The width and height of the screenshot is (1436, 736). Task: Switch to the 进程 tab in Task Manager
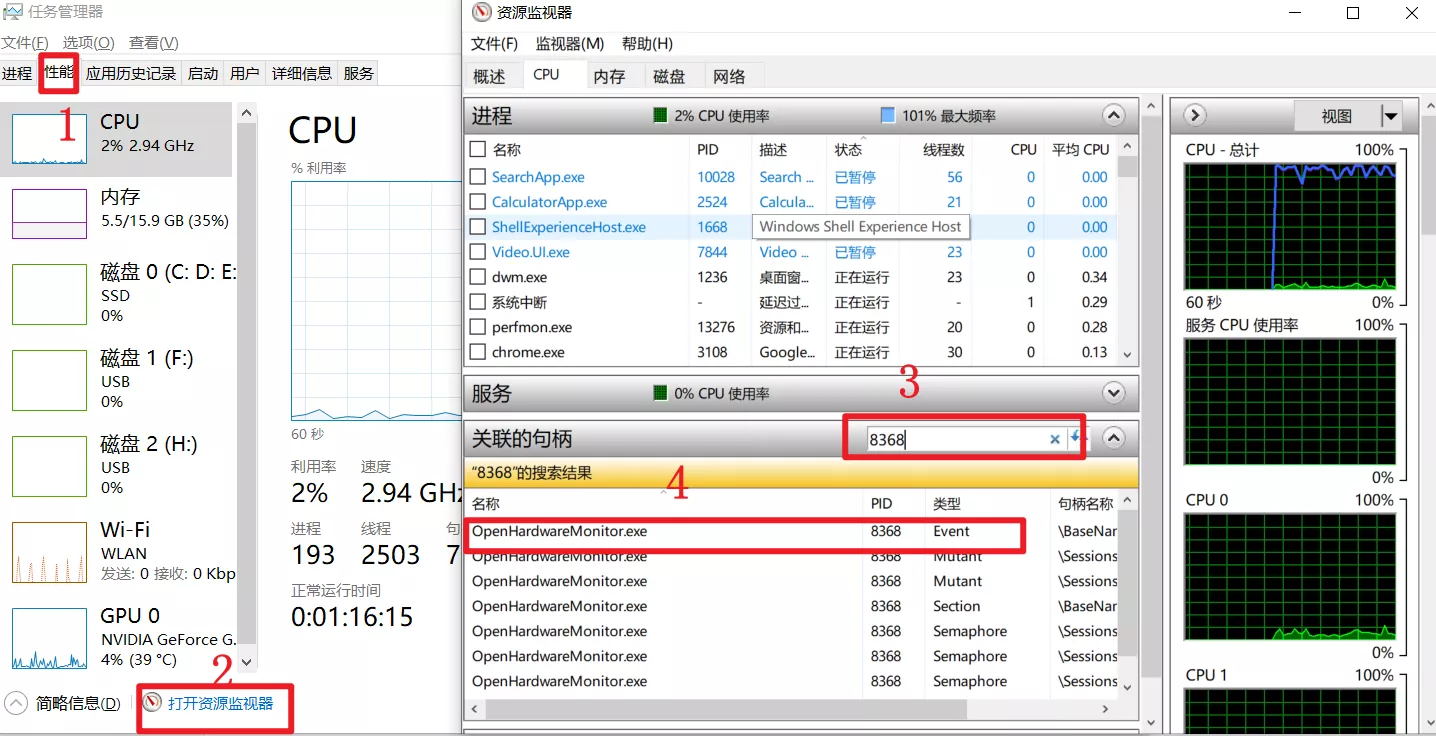[x=17, y=73]
